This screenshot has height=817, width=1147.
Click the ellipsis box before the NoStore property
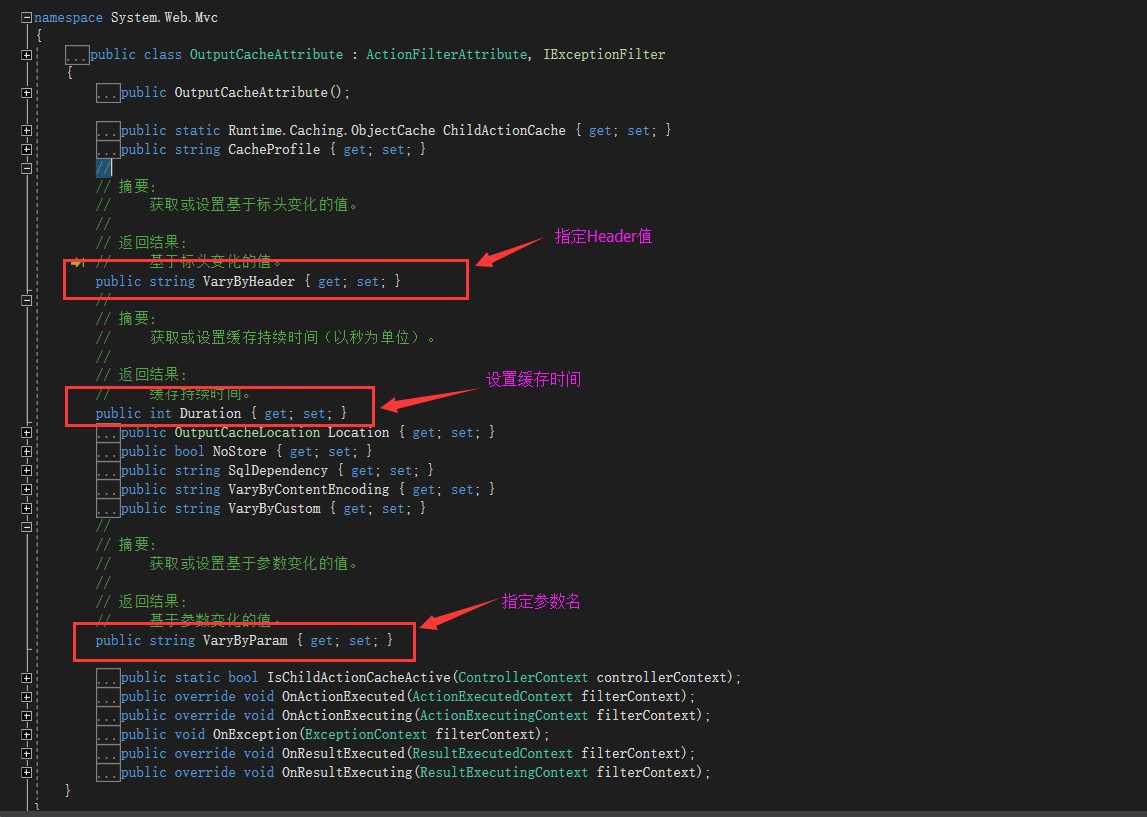(x=108, y=452)
